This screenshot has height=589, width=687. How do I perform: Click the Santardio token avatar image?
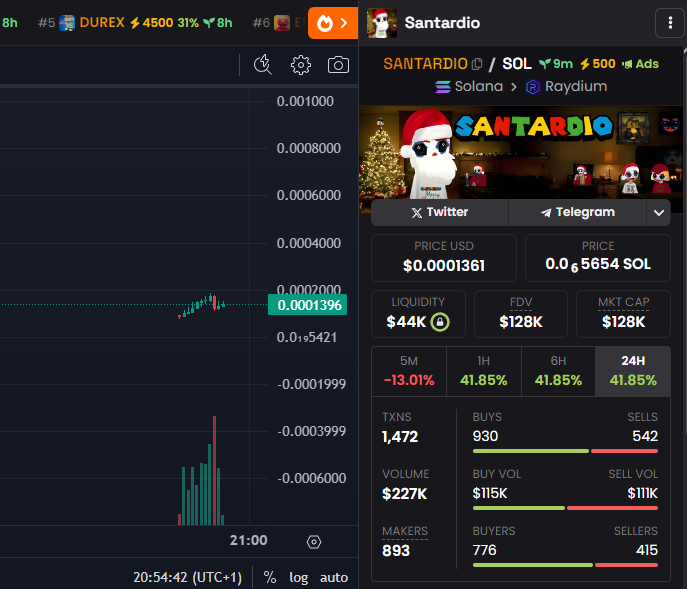(x=382, y=23)
